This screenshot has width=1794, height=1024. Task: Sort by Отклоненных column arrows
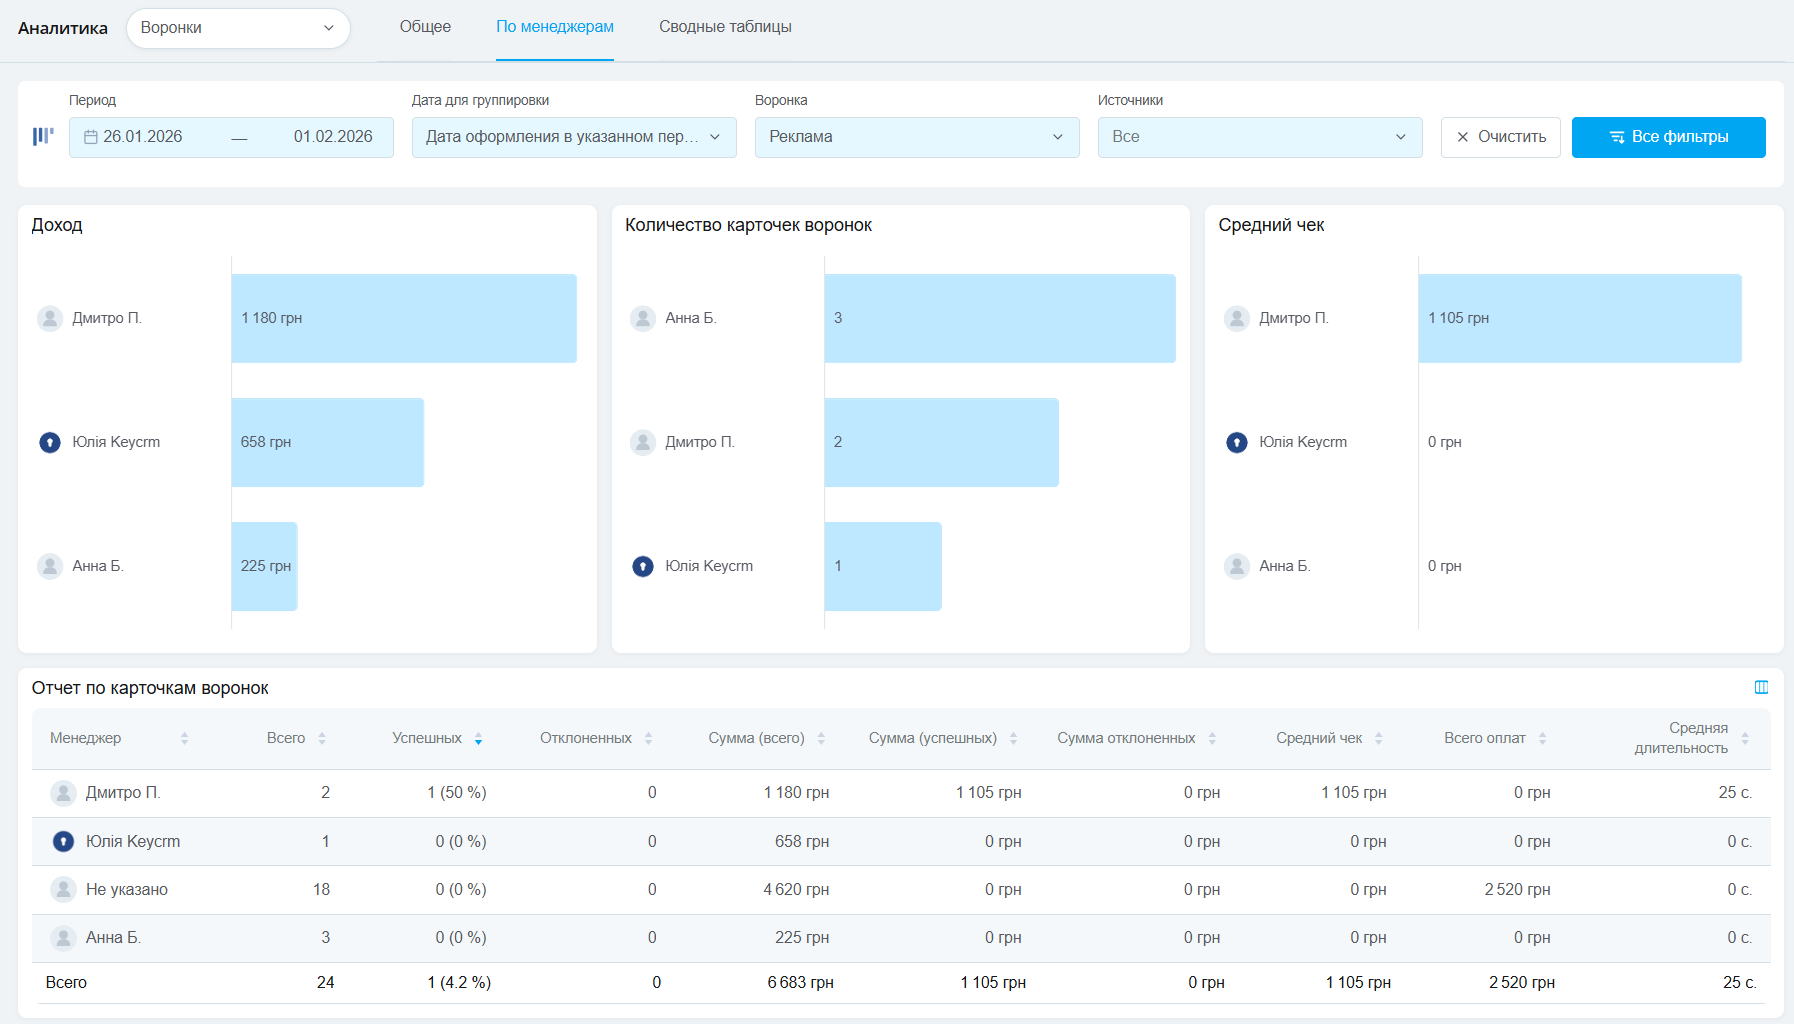point(648,739)
